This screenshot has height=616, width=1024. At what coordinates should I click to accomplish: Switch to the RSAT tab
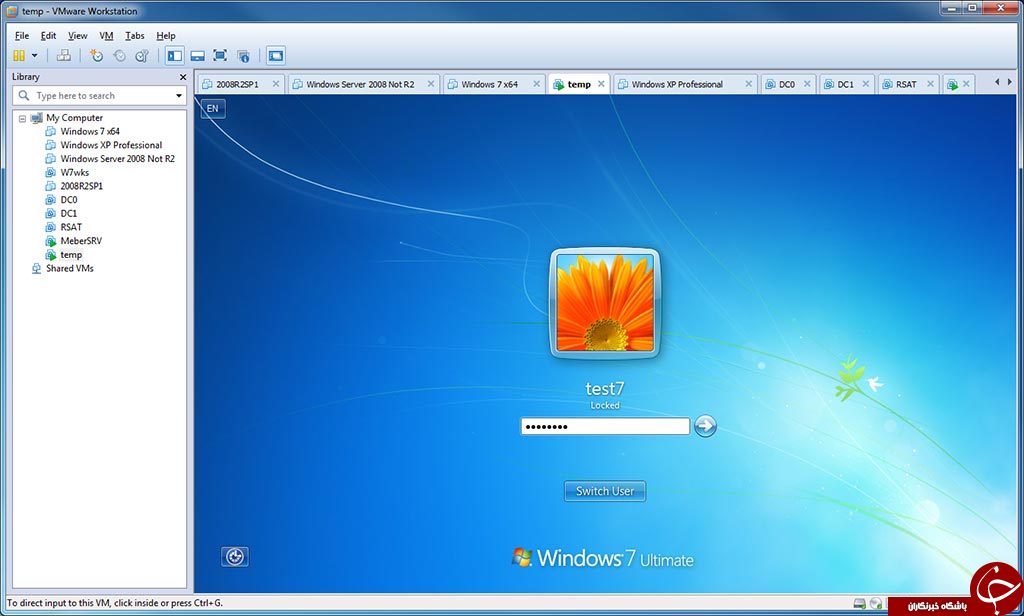coord(906,84)
